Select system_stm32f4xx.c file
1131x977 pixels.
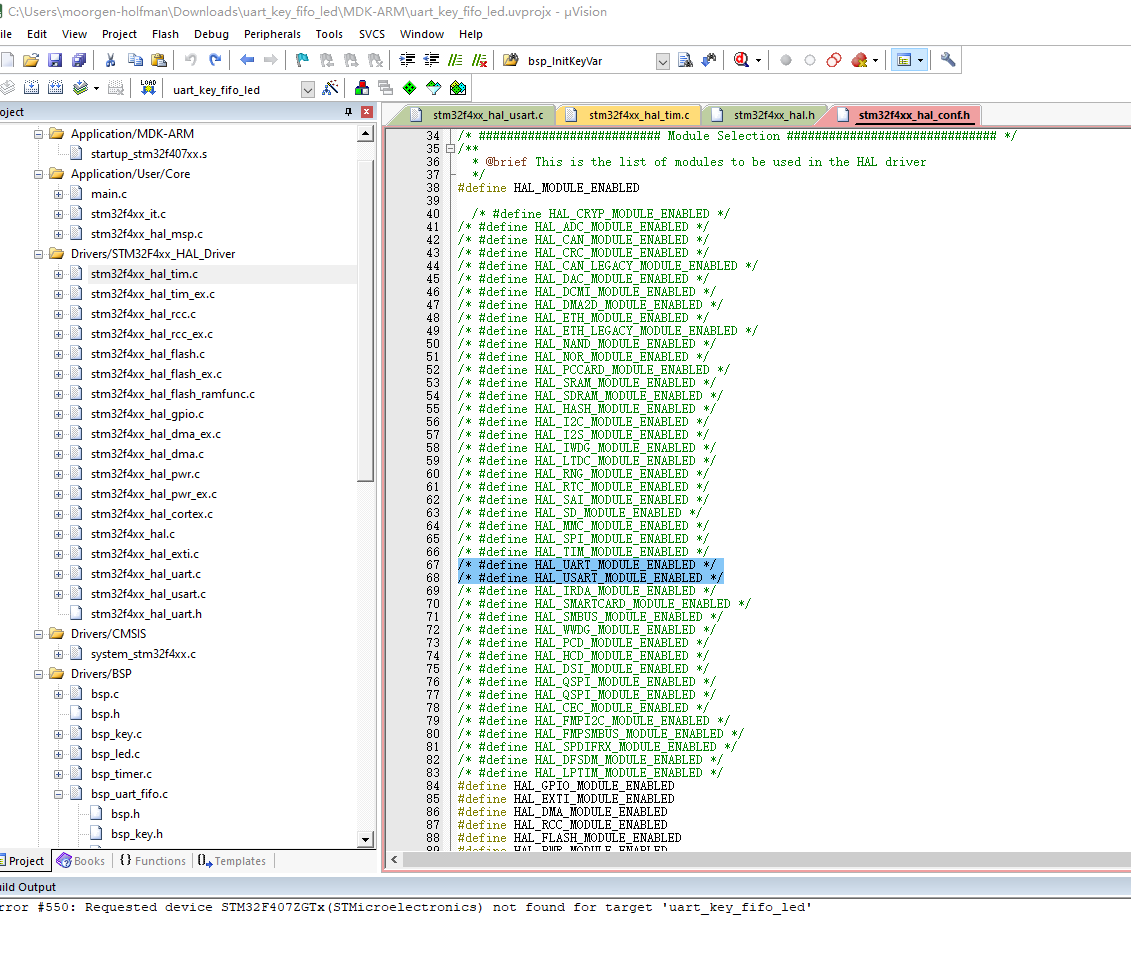tap(143, 654)
